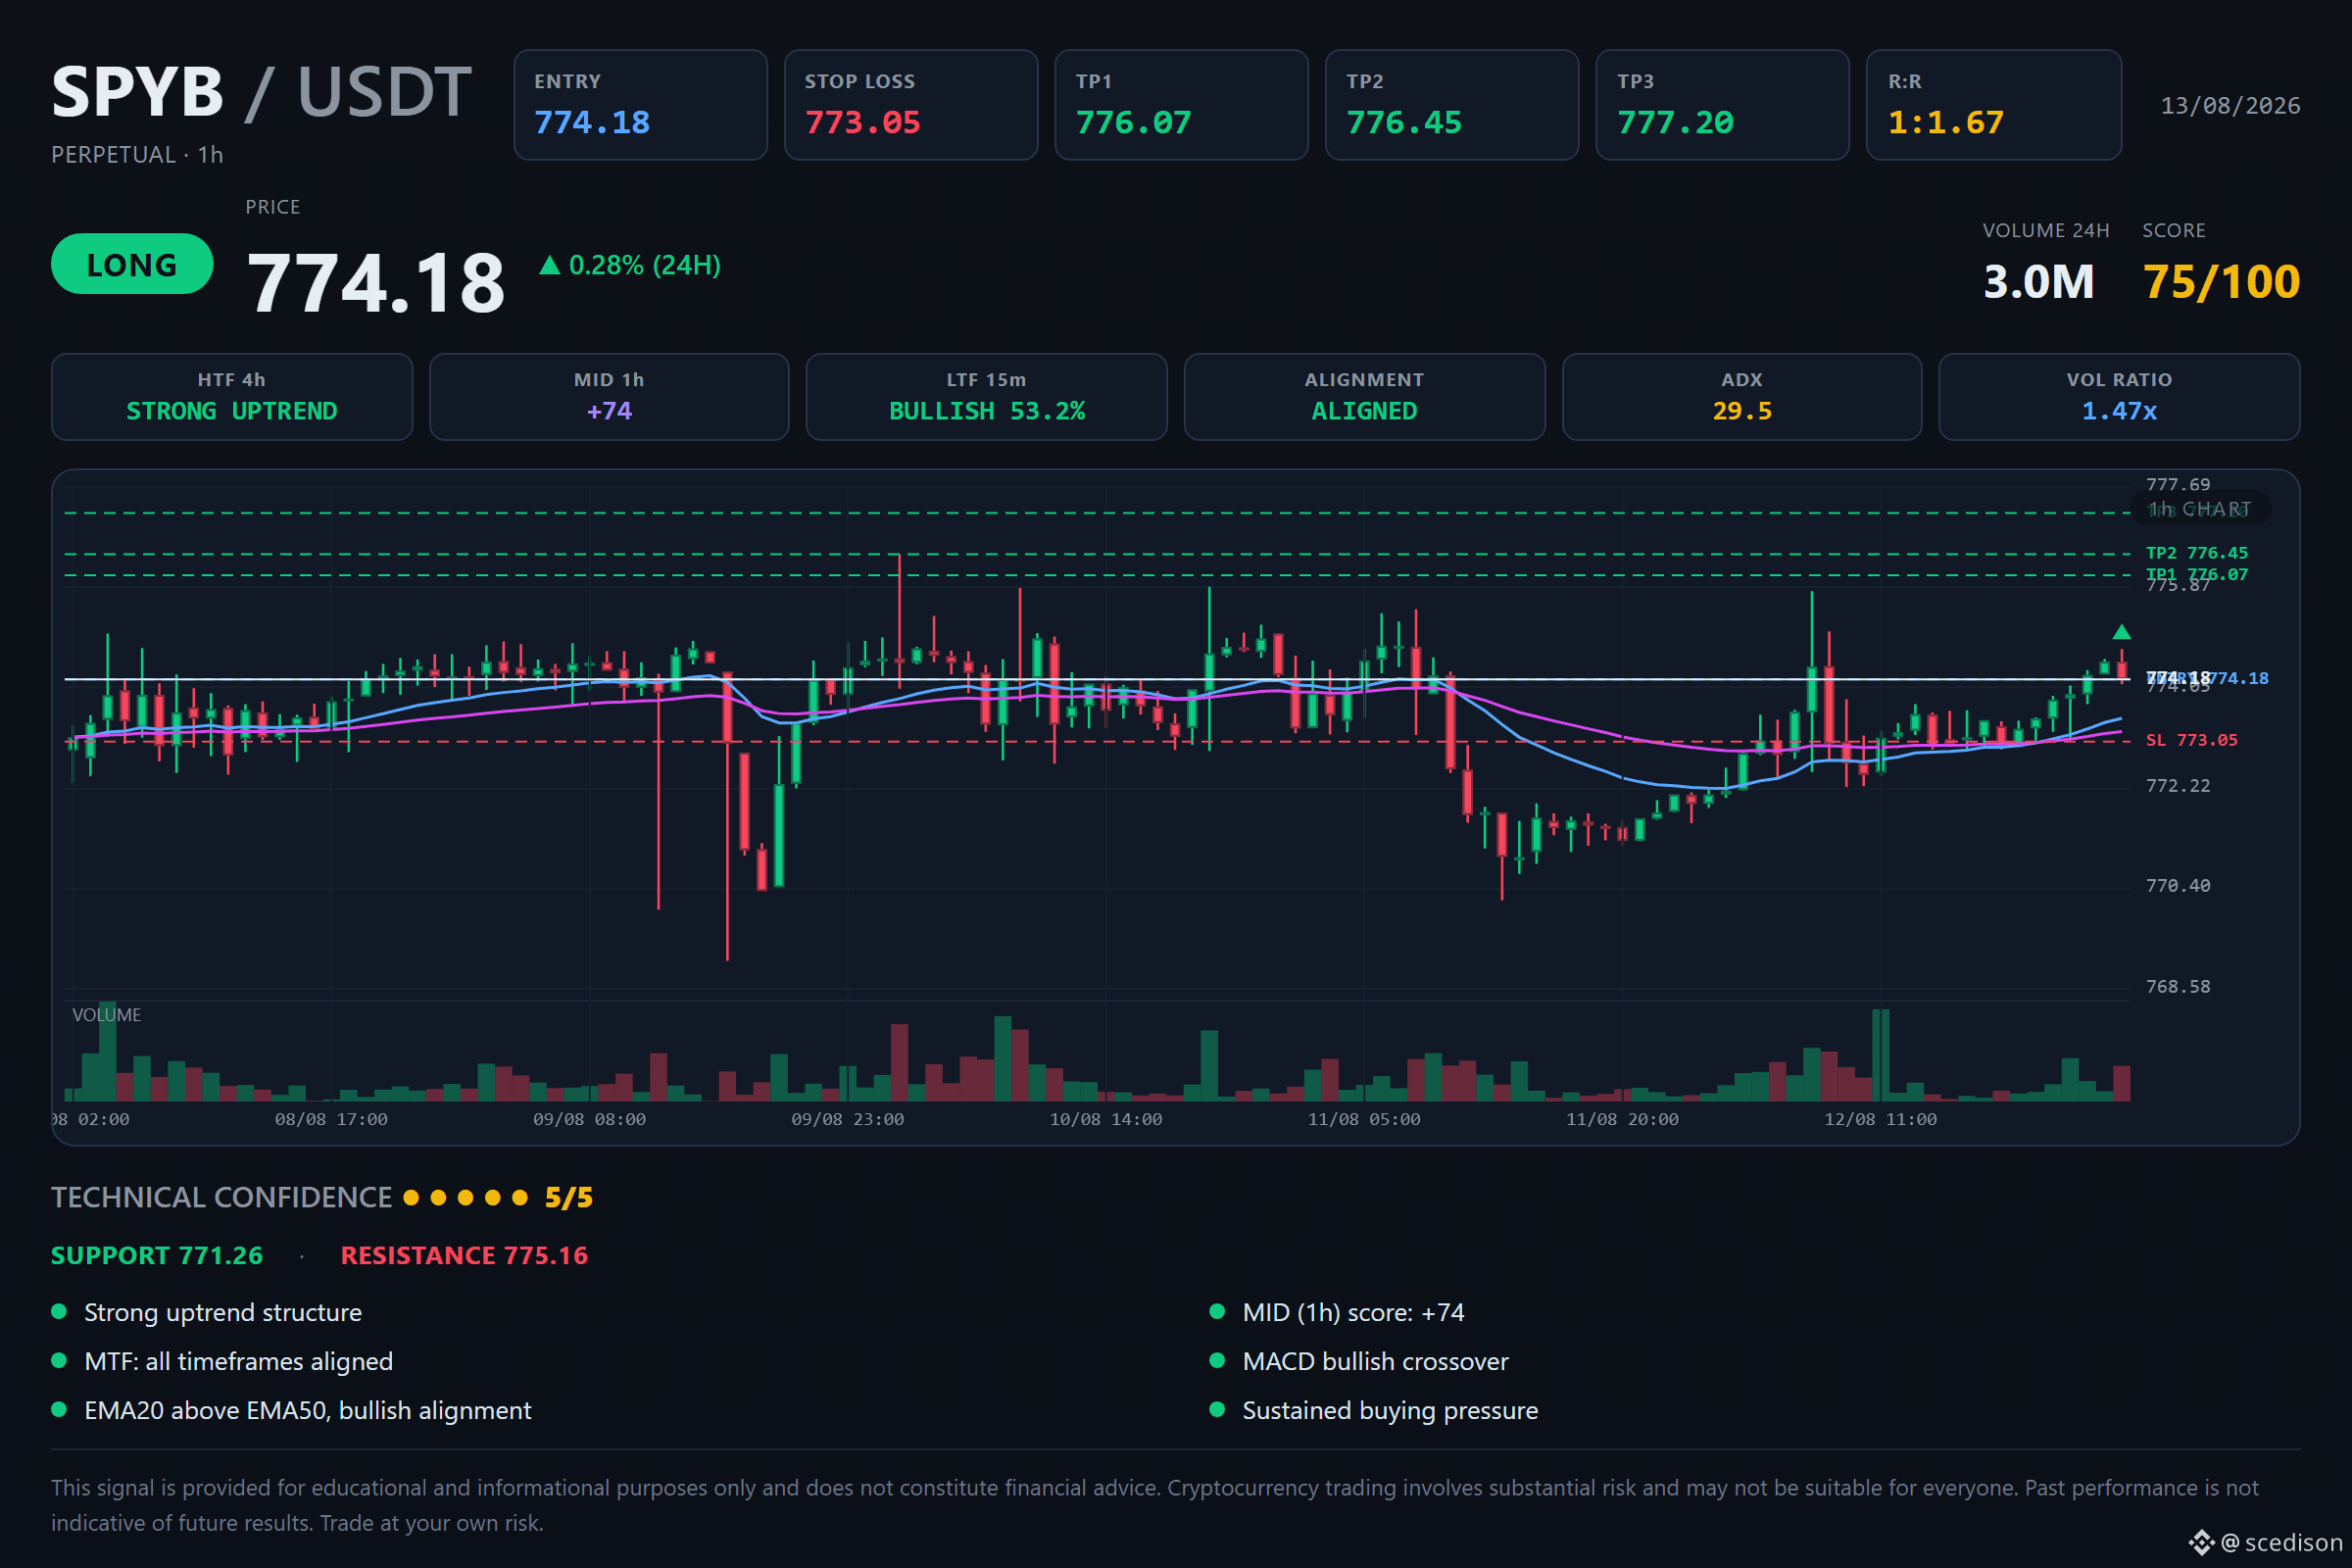Click the VOLUME 24H value 3.0M

(2038, 282)
